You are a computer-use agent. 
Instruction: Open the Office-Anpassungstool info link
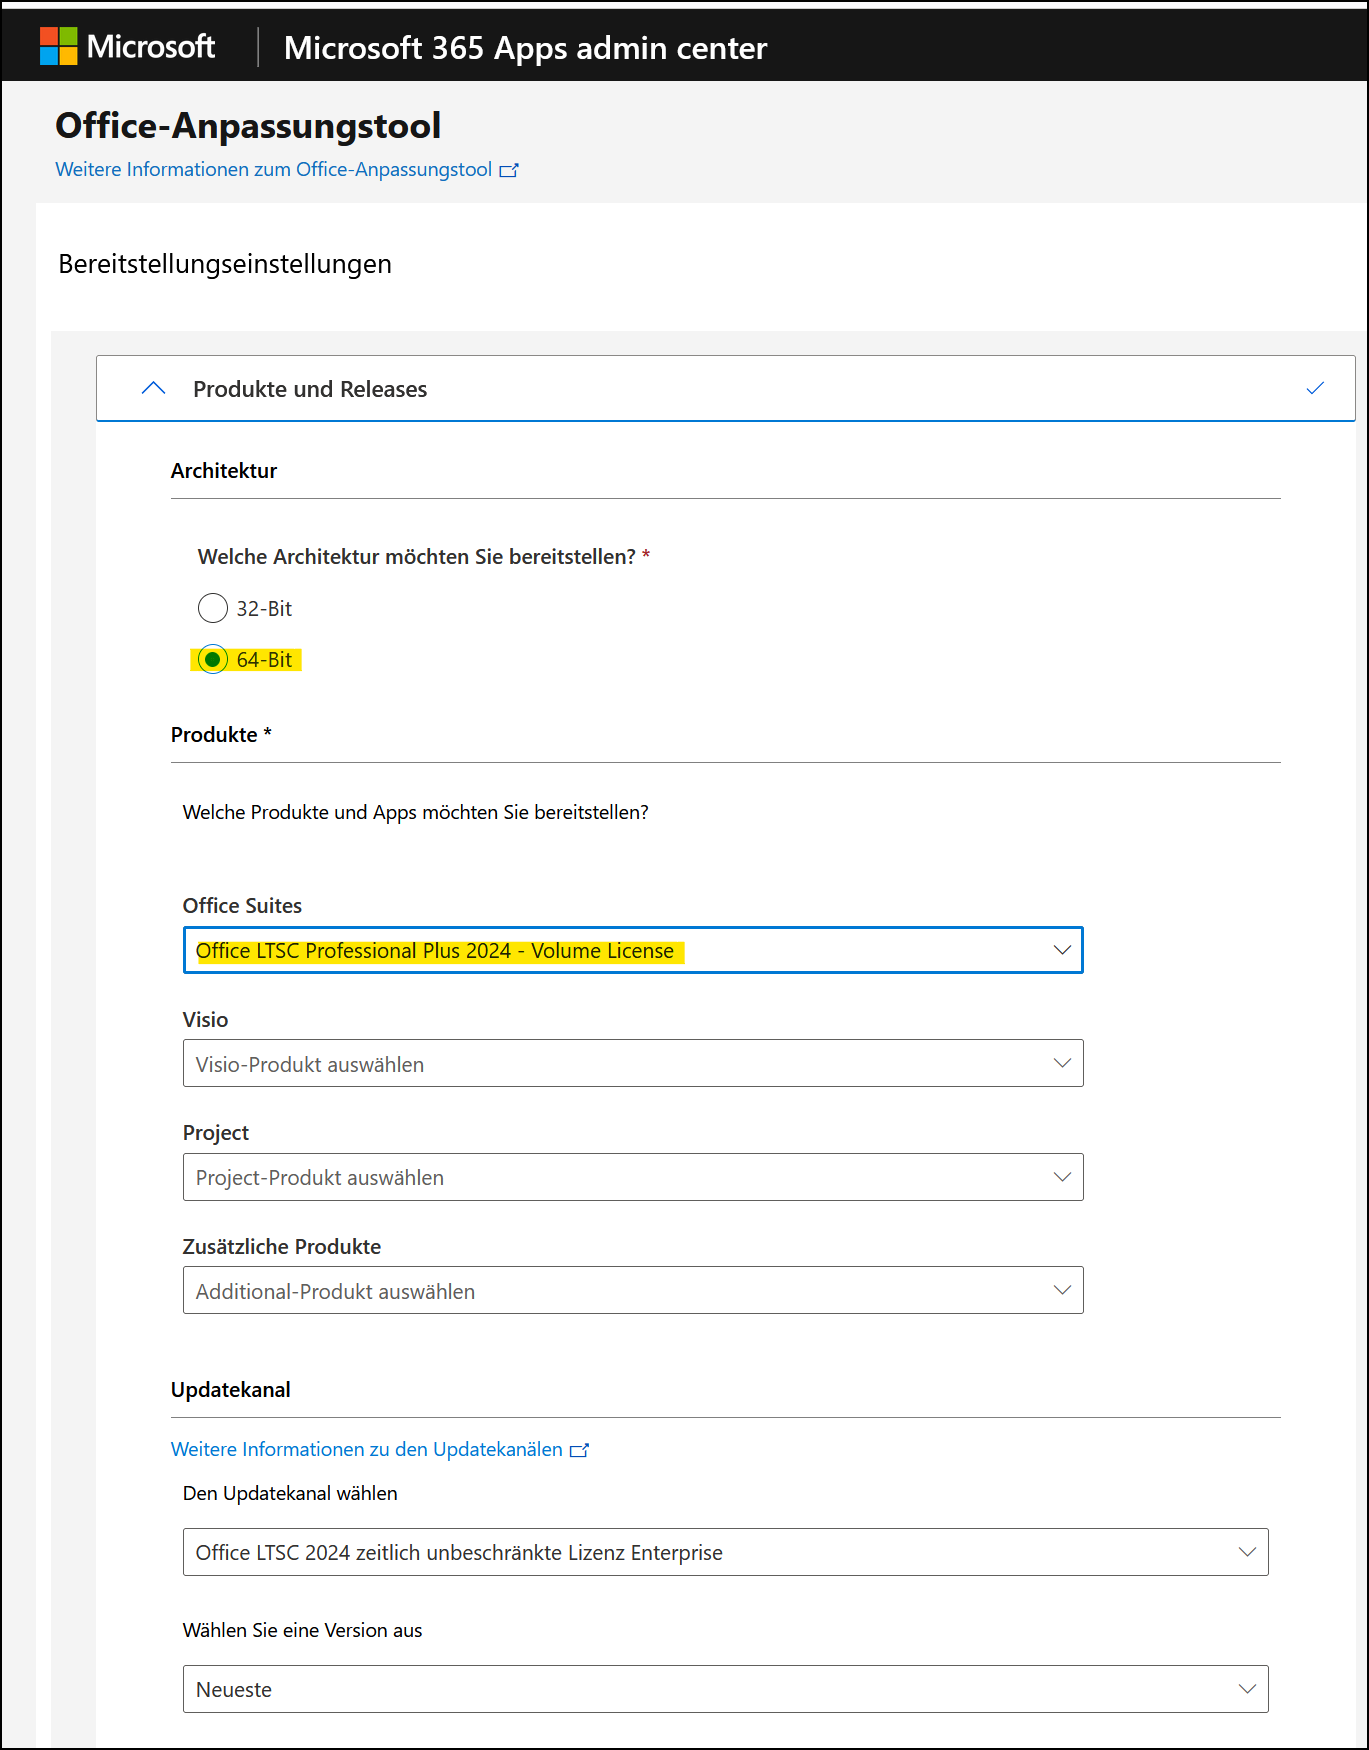273,170
